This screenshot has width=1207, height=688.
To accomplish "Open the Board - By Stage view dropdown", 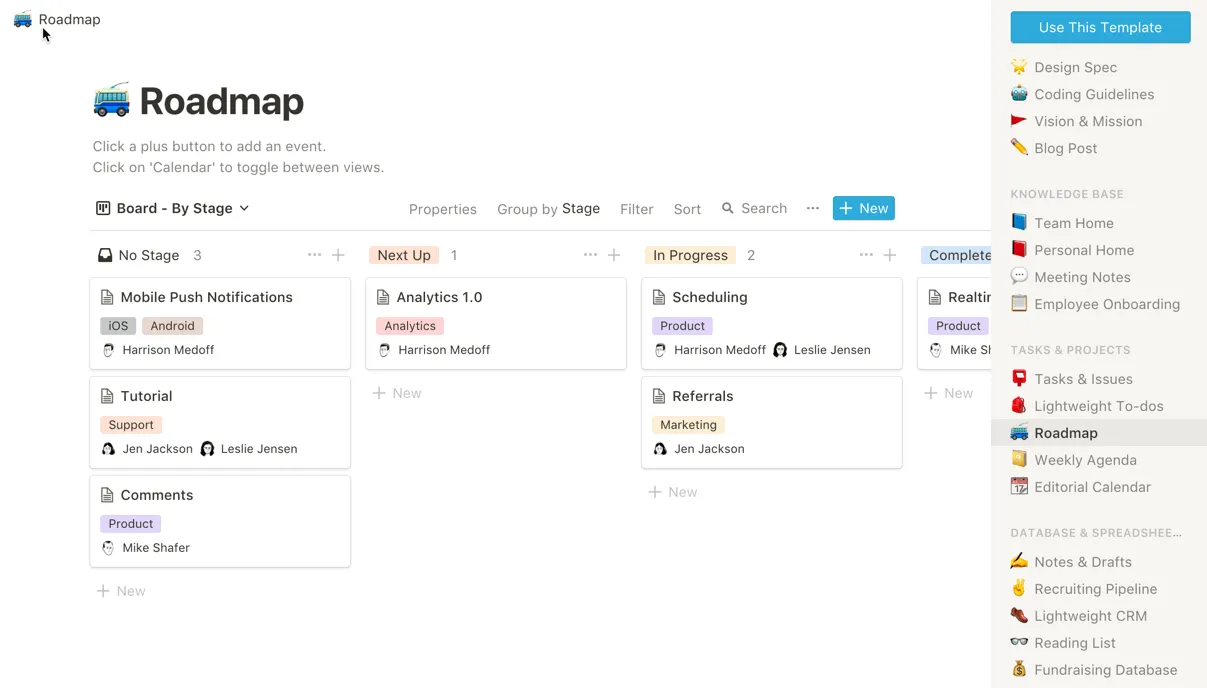I will 173,208.
